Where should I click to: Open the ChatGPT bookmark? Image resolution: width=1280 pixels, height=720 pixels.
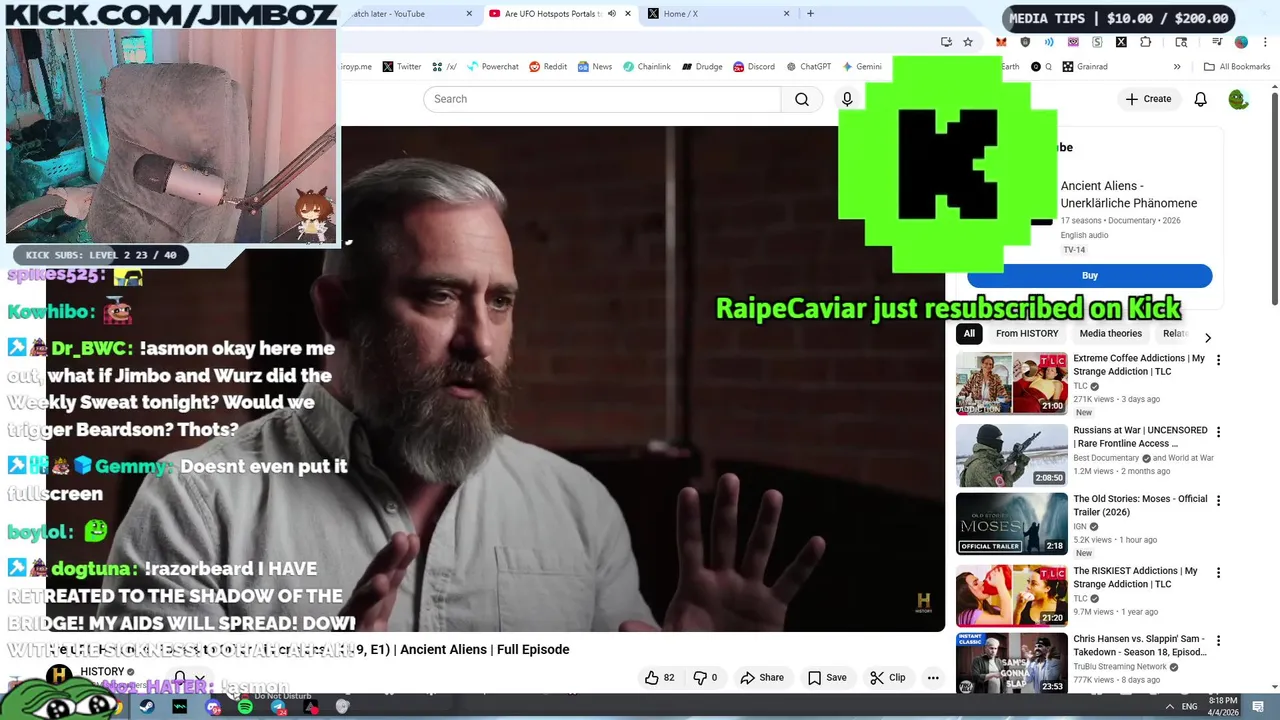click(808, 67)
